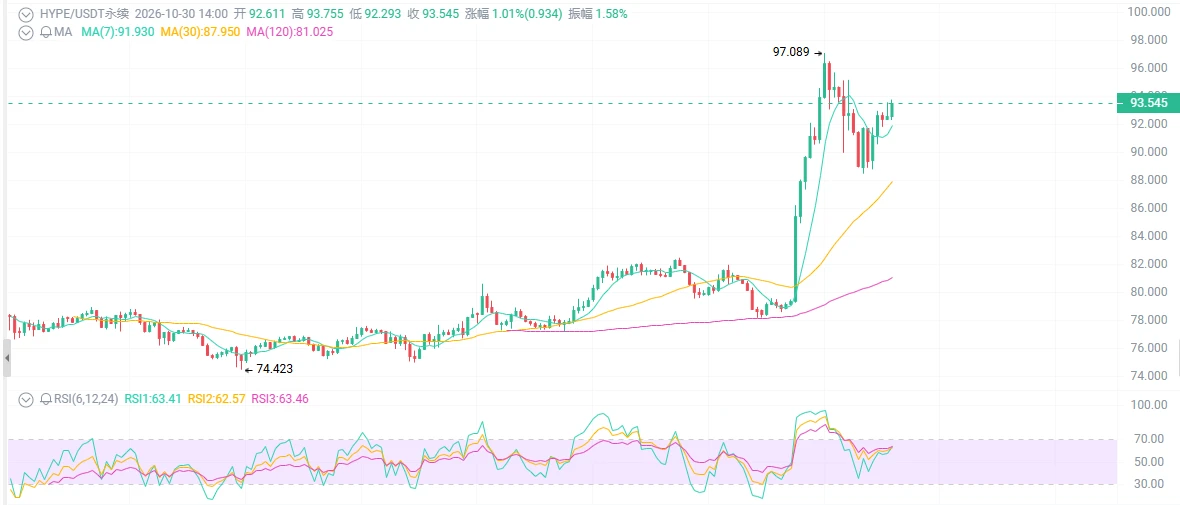Click the 97.089 high marker label
The width and height of the screenshot is (1180, 505).
pos(791,52)
